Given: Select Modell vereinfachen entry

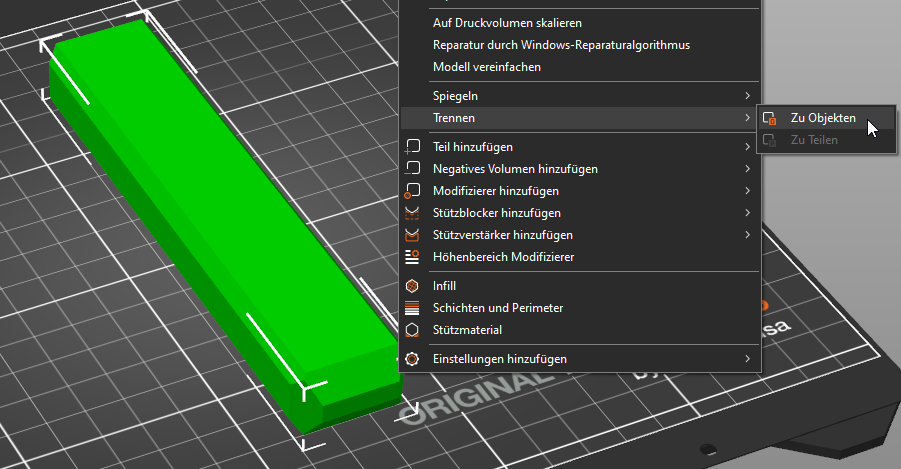Looking at the screenshot, I should (x=487, y=67).
